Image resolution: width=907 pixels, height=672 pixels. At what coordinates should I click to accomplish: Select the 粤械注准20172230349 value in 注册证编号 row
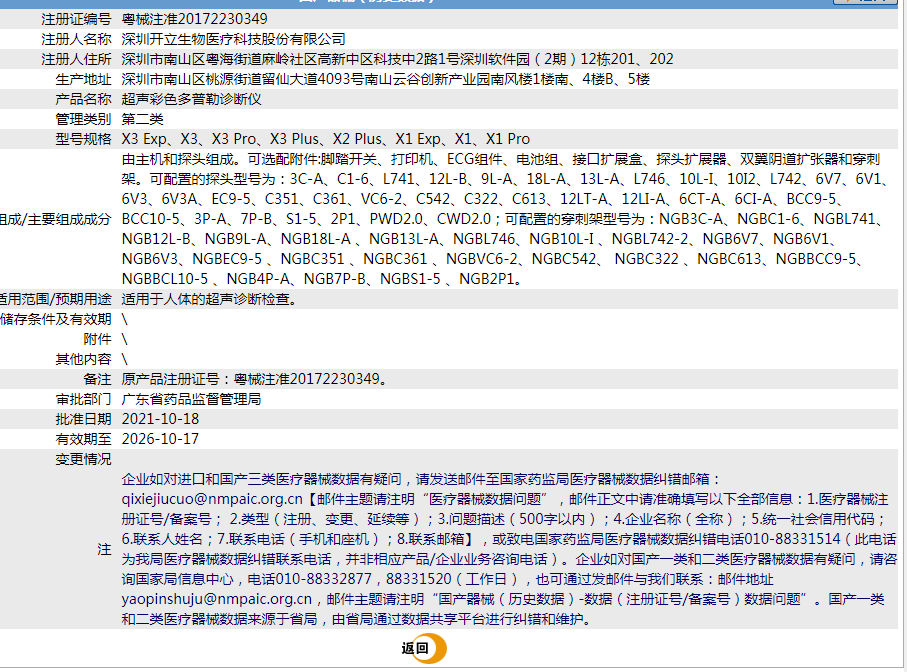194,19
